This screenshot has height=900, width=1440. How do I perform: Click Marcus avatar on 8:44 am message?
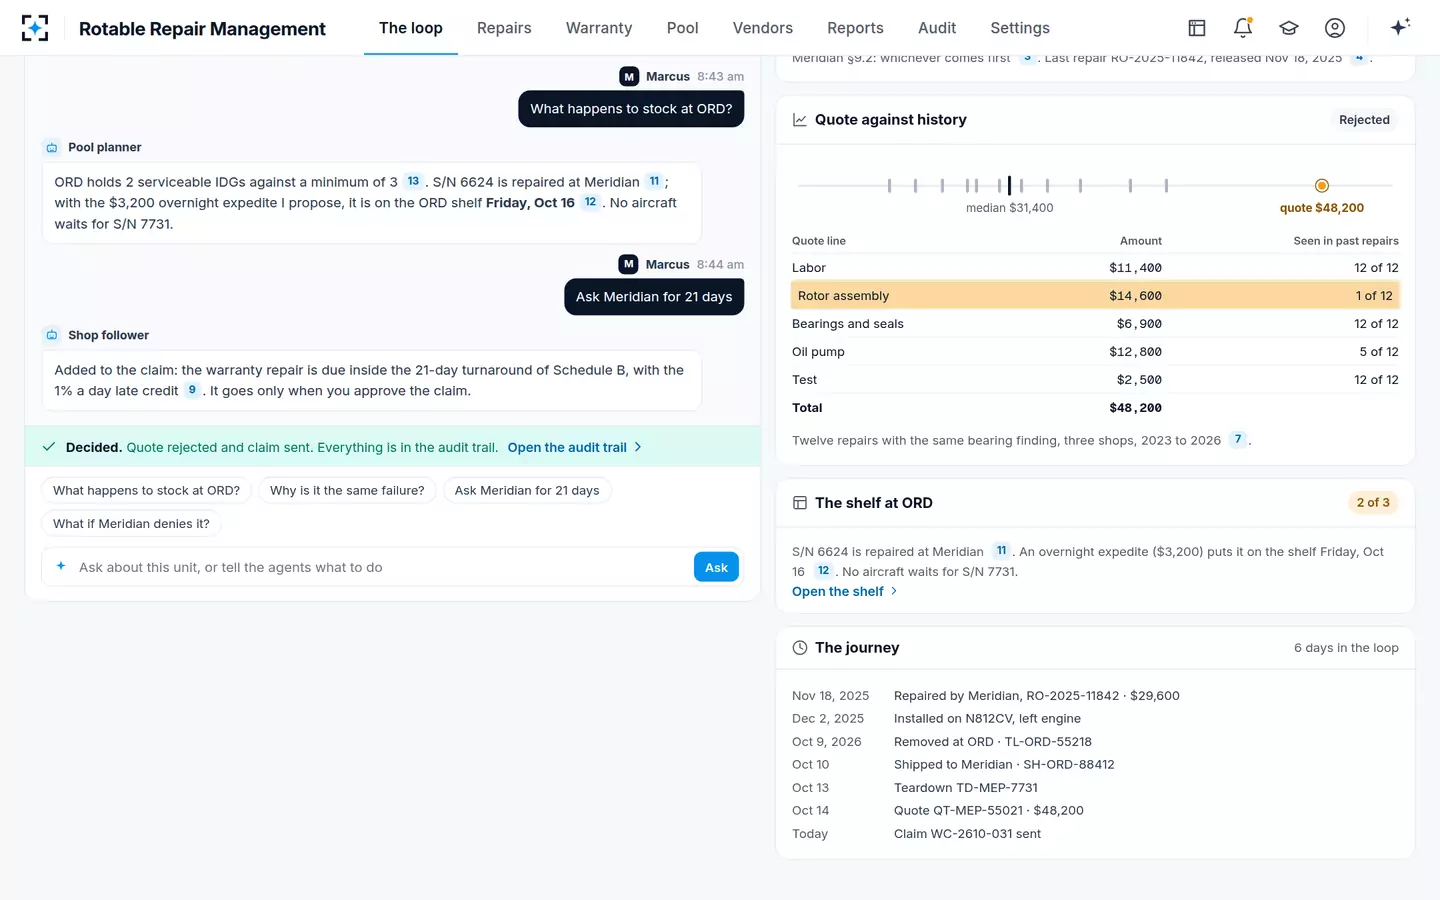click(628, 264)
